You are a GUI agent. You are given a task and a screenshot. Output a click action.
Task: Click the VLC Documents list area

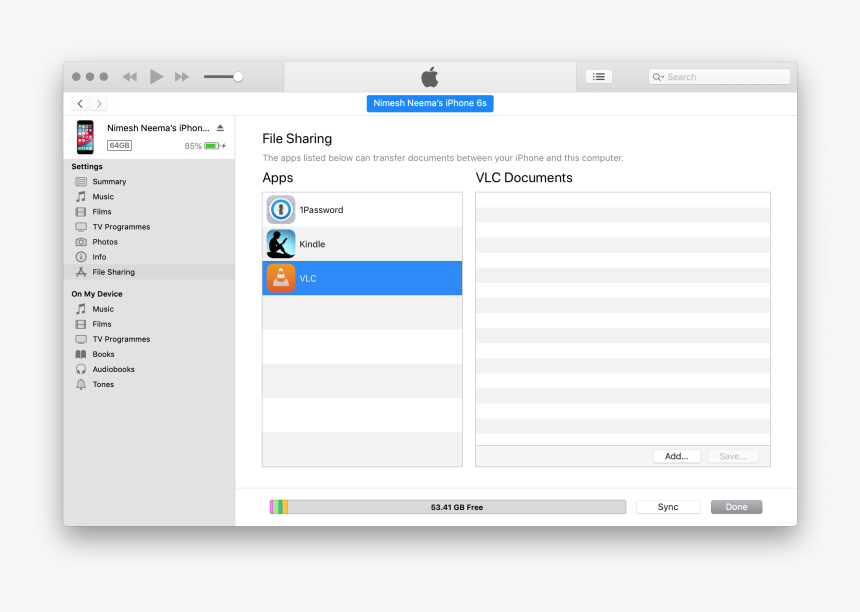point(623,319)
